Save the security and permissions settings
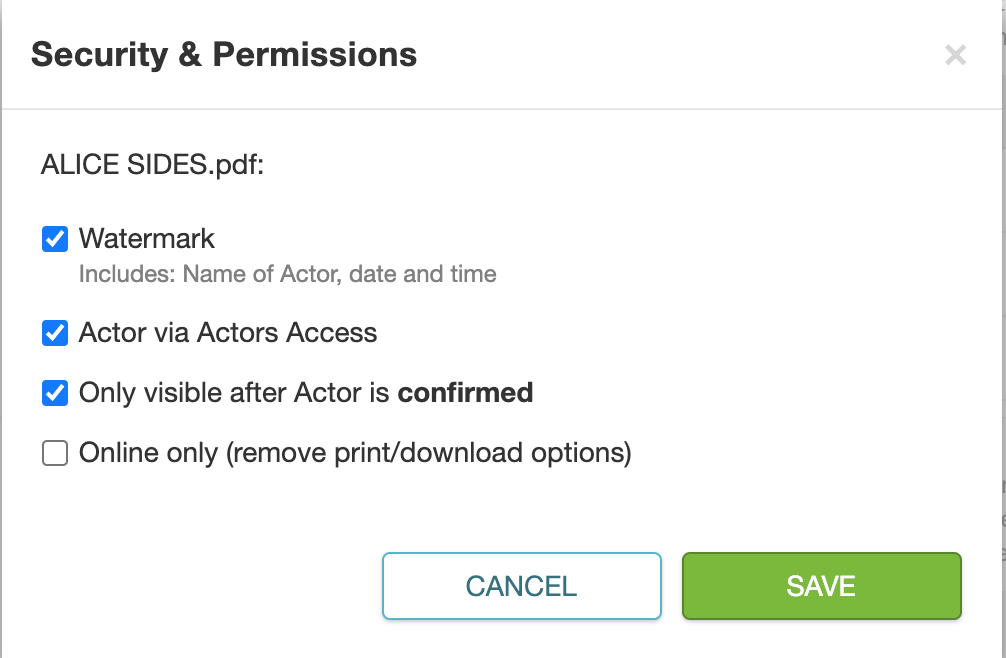The image size is (1006, 658). pyautogui.click(x=820, y=586)
